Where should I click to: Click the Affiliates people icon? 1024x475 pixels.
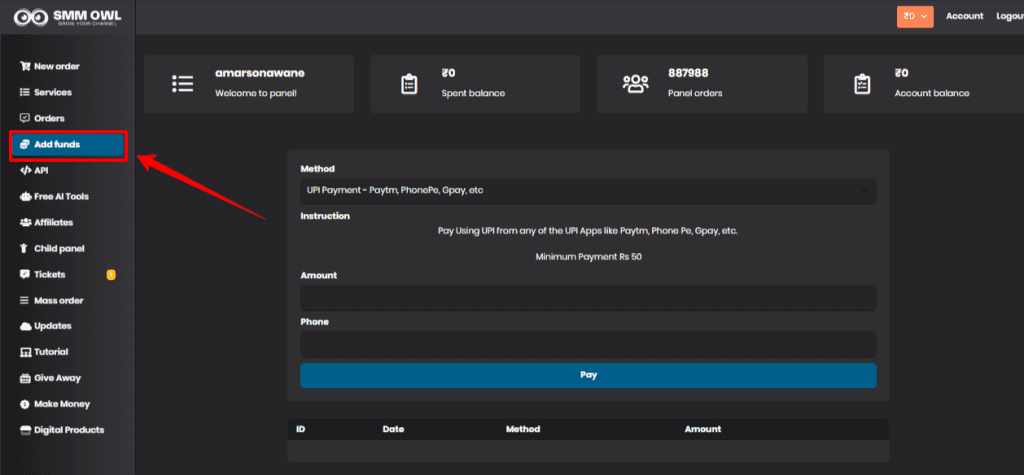click(25, 222)
